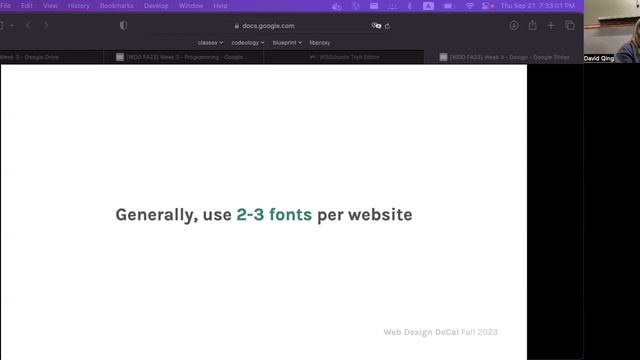Switch to W3Schools Tryit Editor tab
This screenshot has height=360, width=640.
[344, 57]
